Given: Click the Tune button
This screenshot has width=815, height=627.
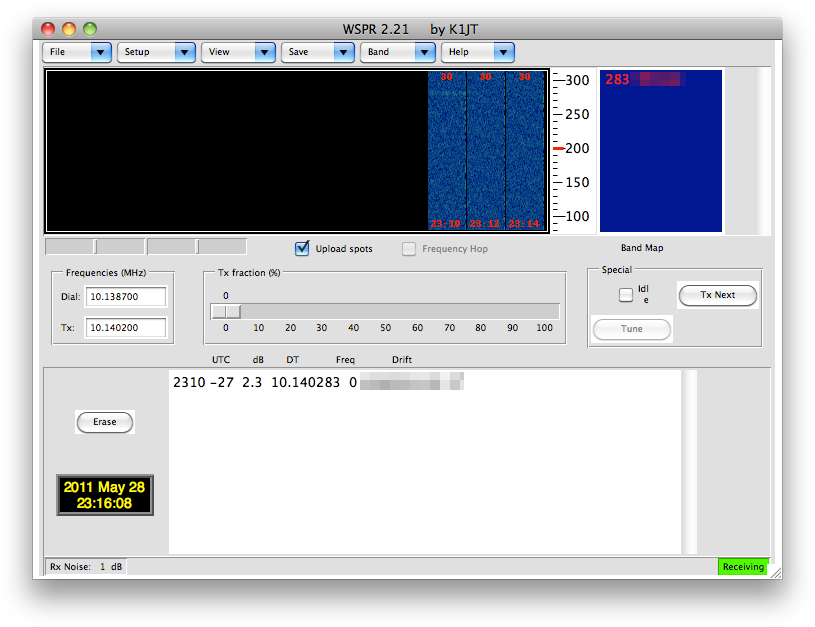Looking at the screenshot, I should (x=632, y=329).
